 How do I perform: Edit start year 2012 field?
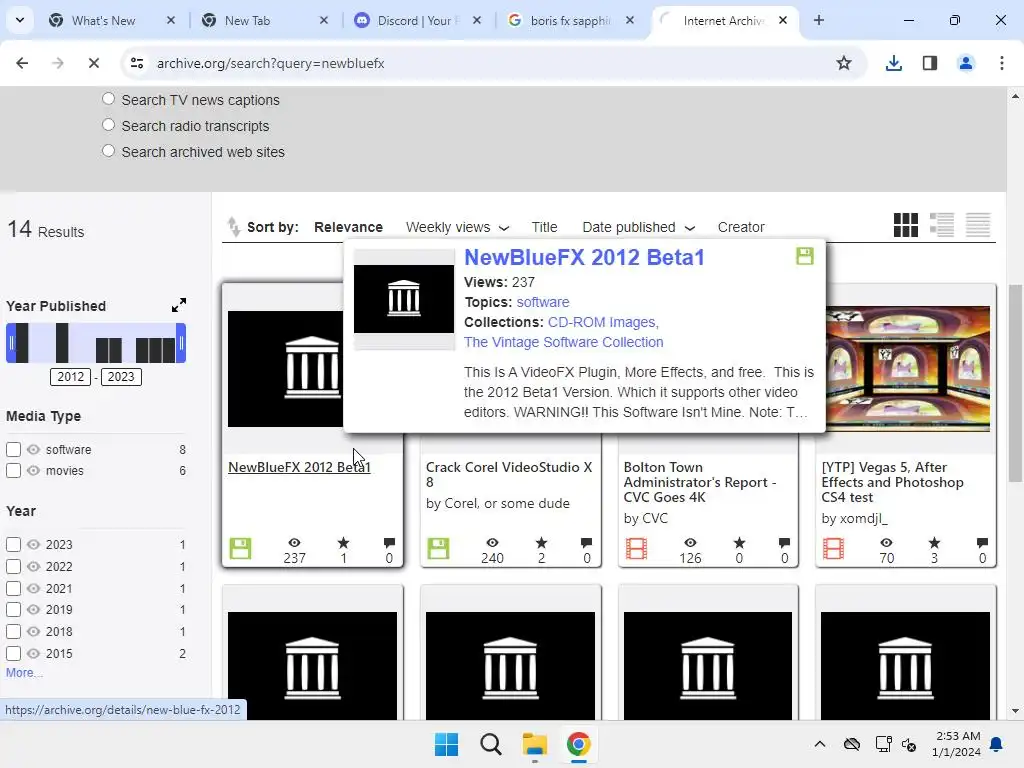pyautogui.click(x=71, y=377)
